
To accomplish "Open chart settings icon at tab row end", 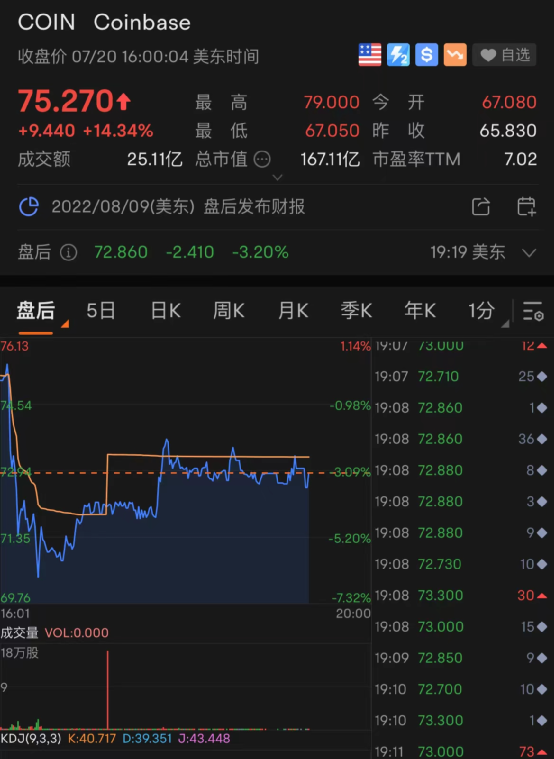I will (533, 311).
